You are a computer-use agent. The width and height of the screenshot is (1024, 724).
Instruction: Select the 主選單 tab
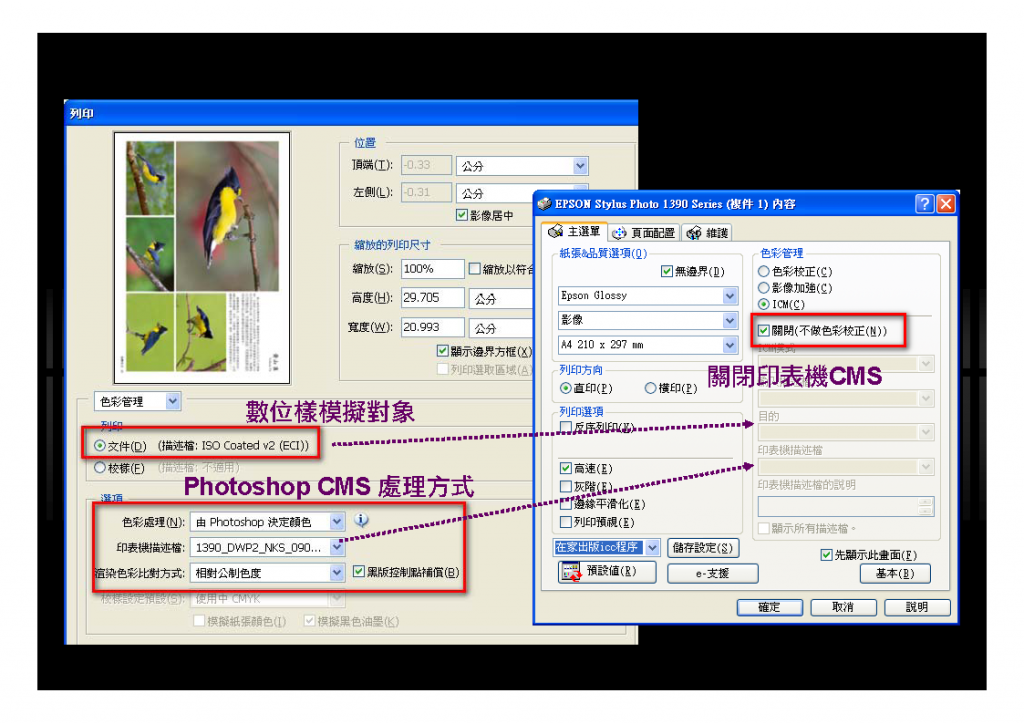(575, 232)
